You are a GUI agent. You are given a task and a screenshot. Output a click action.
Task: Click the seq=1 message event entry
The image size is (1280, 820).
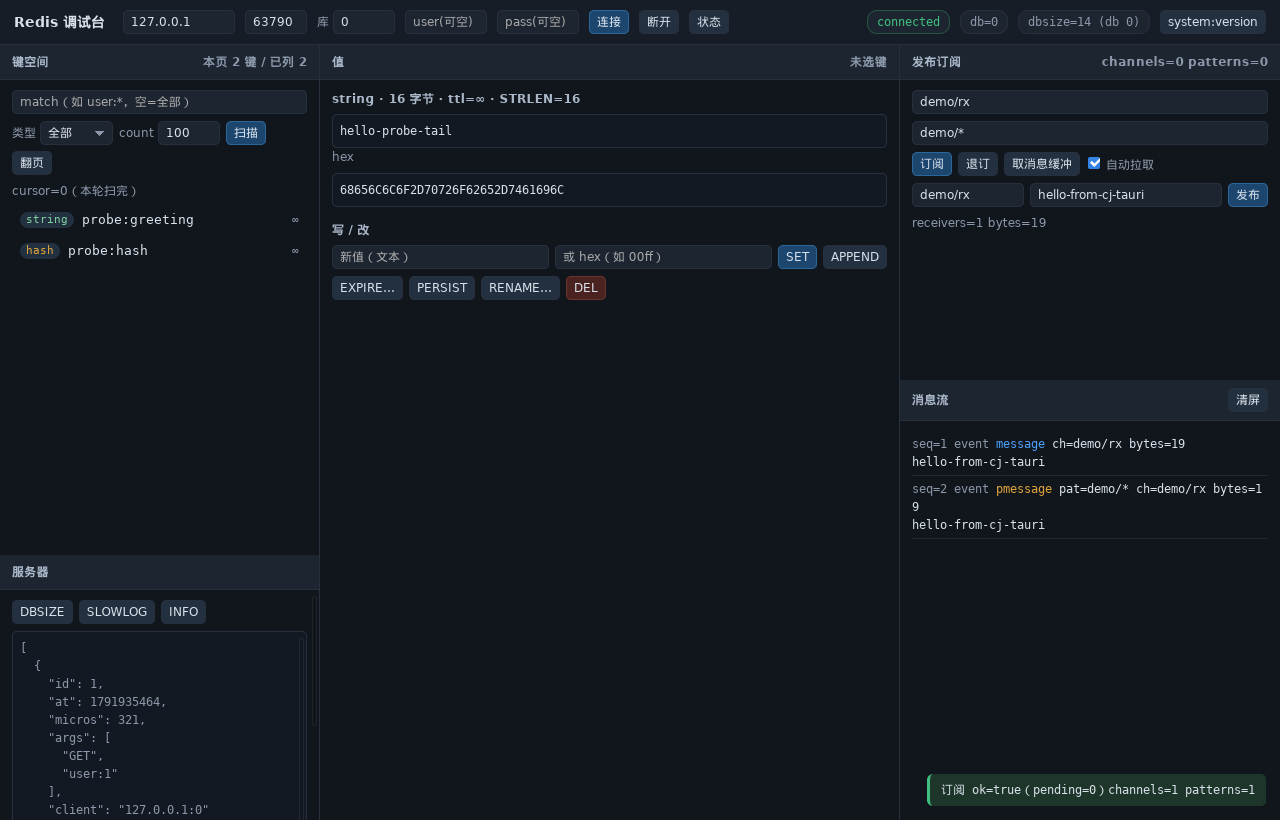[x=1090, y=453]
